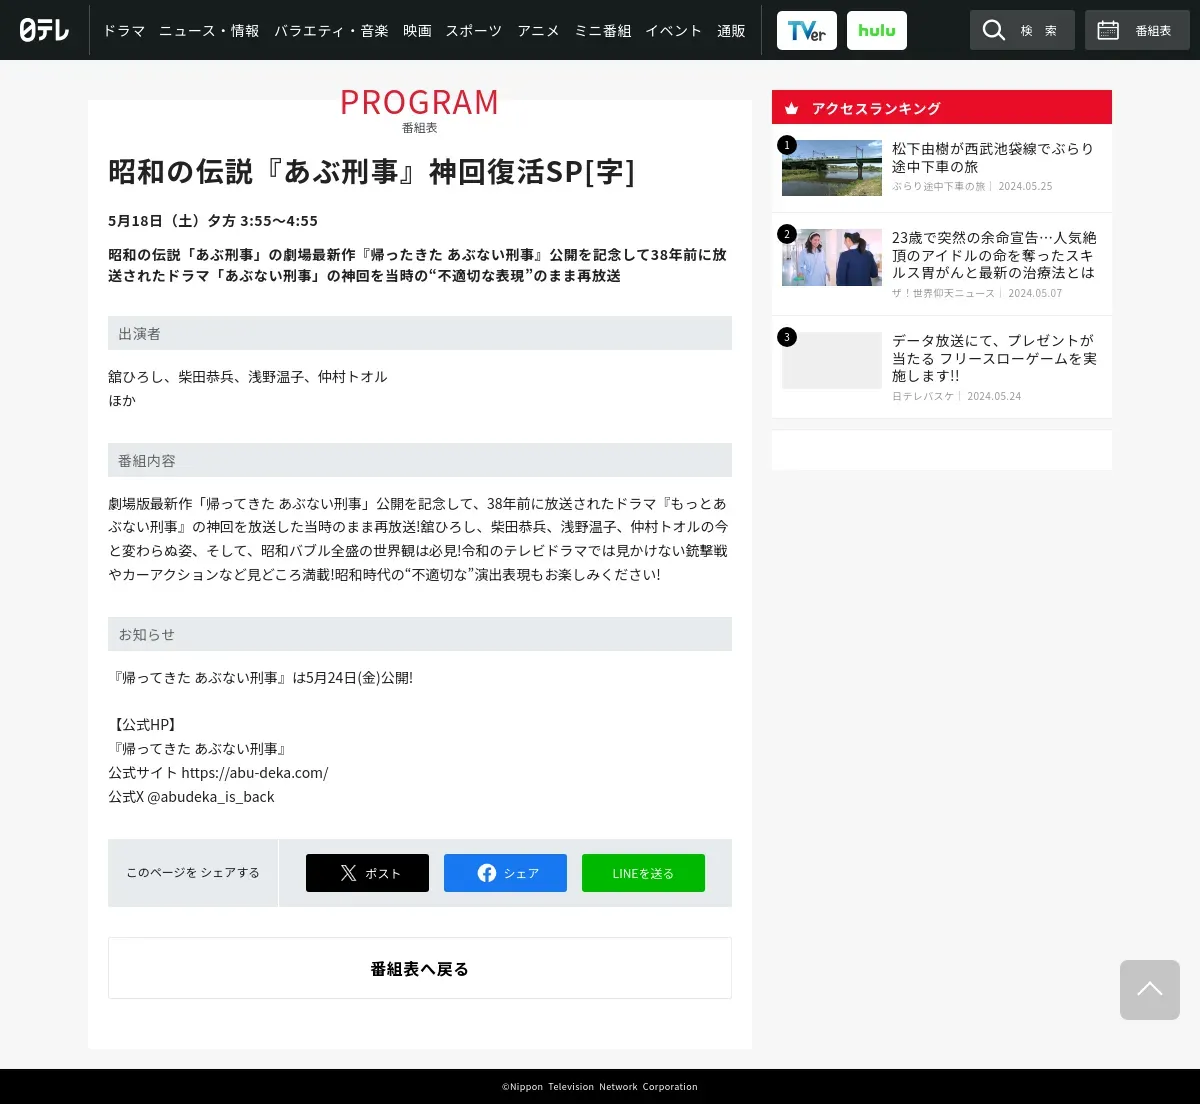The width and height of the screenshot is (1200, 1104).
Task: Click the ©Nippon Television Network Corporation footer
Action: (x=600, y=1087)
